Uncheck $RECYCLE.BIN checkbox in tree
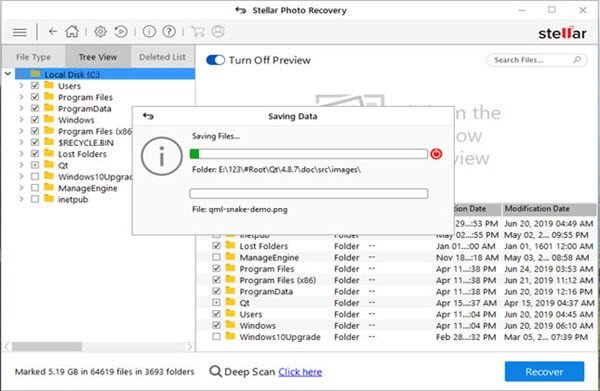The height and width of the screenshot is (391, 600). (x=35, y=142)
